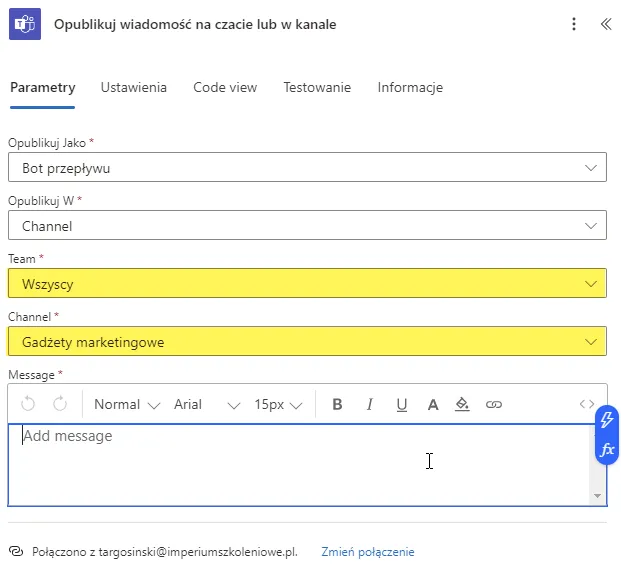Click the bold formatting icon
The image size is (621, 572).
337,404
